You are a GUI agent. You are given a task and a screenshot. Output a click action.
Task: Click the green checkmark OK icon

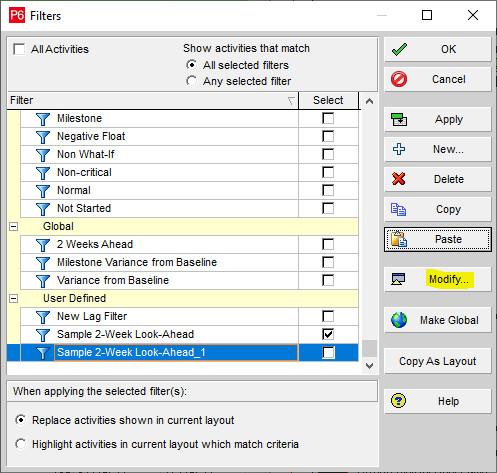pos(399,49)
